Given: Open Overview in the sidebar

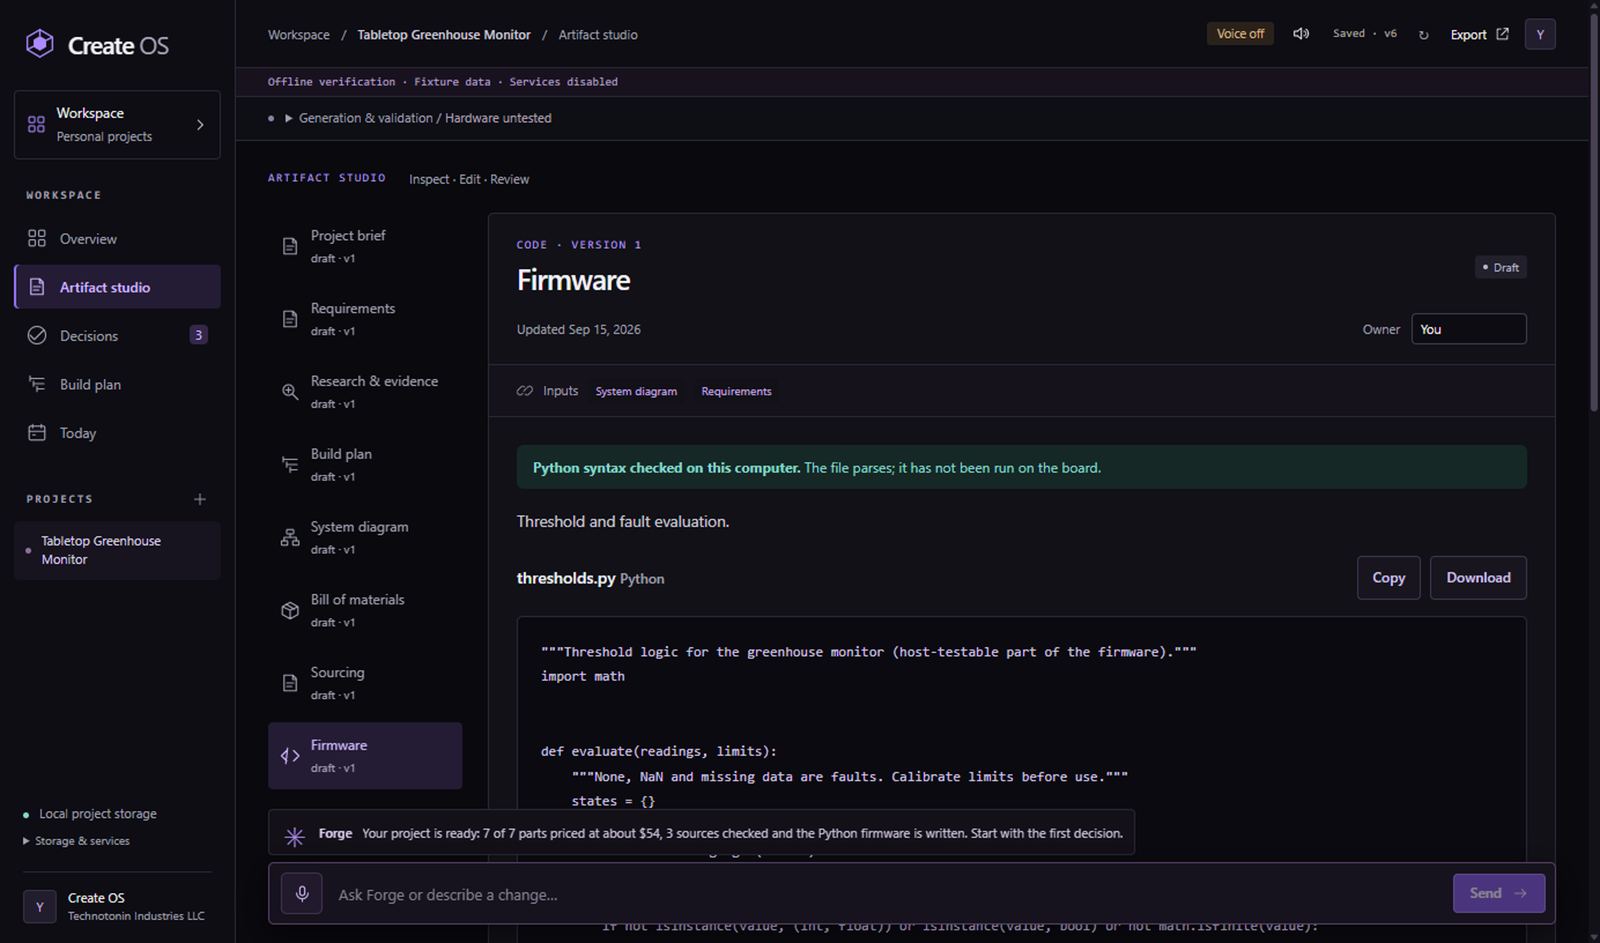Looking at the screenshot, I should [117, 239].
